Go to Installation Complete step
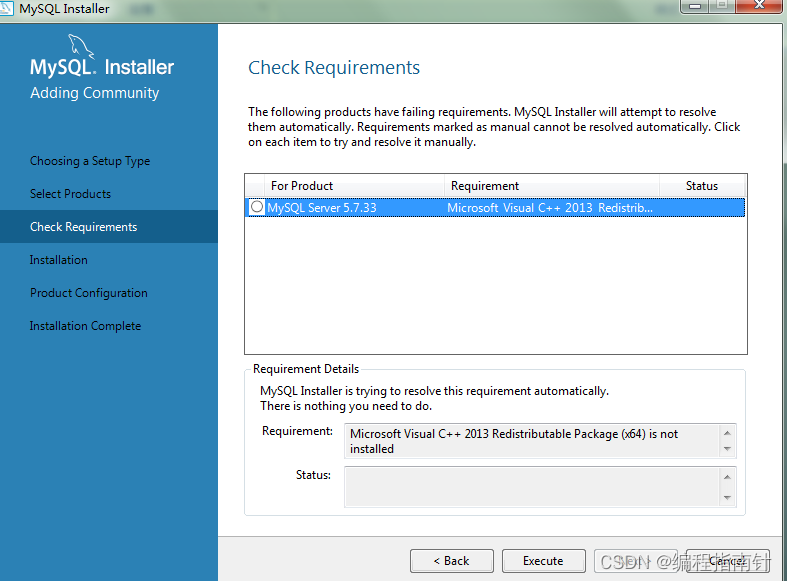 coord(85,326)
